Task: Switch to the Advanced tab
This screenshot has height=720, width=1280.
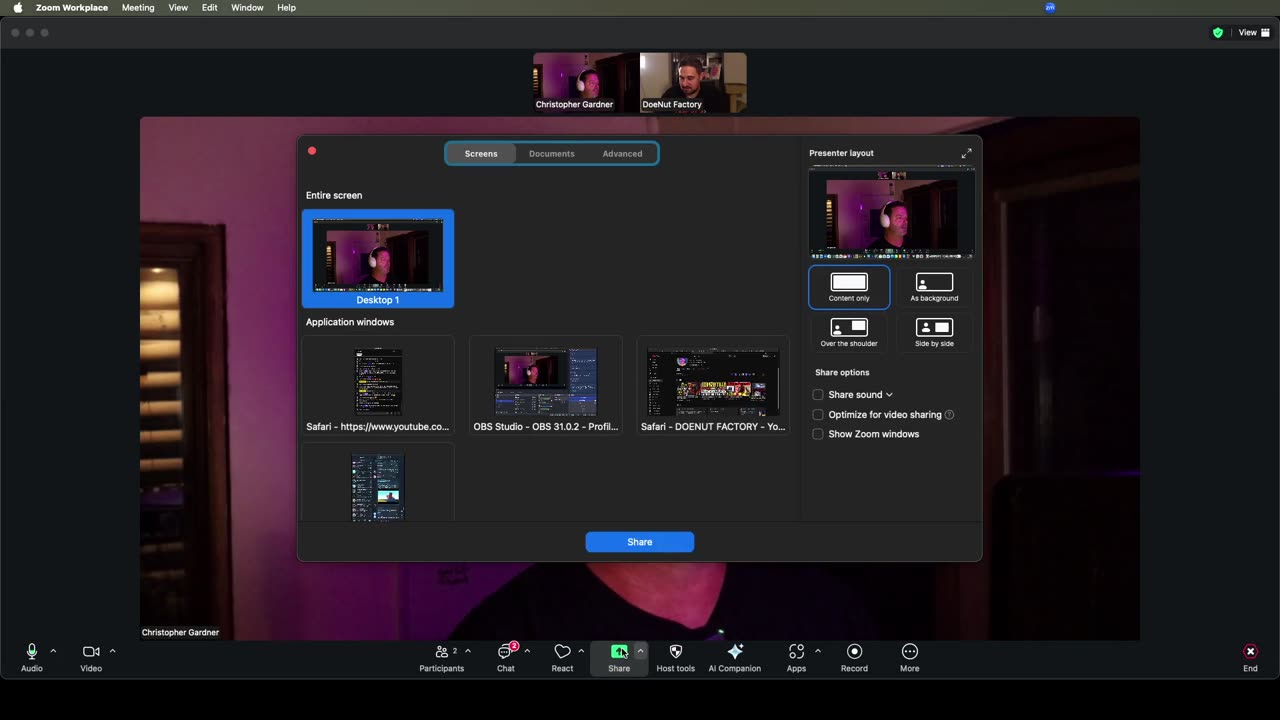Action: tap(622, 154)
